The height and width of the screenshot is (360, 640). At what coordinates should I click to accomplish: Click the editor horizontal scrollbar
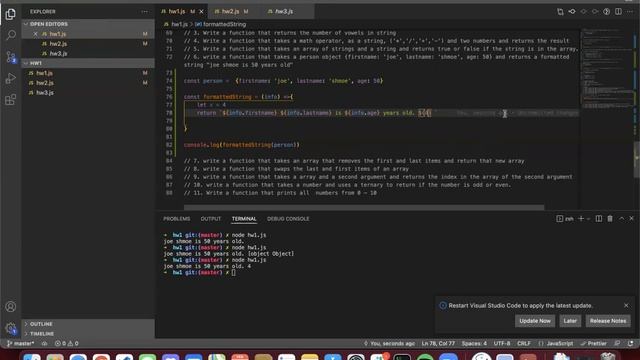tap(364, 207)
